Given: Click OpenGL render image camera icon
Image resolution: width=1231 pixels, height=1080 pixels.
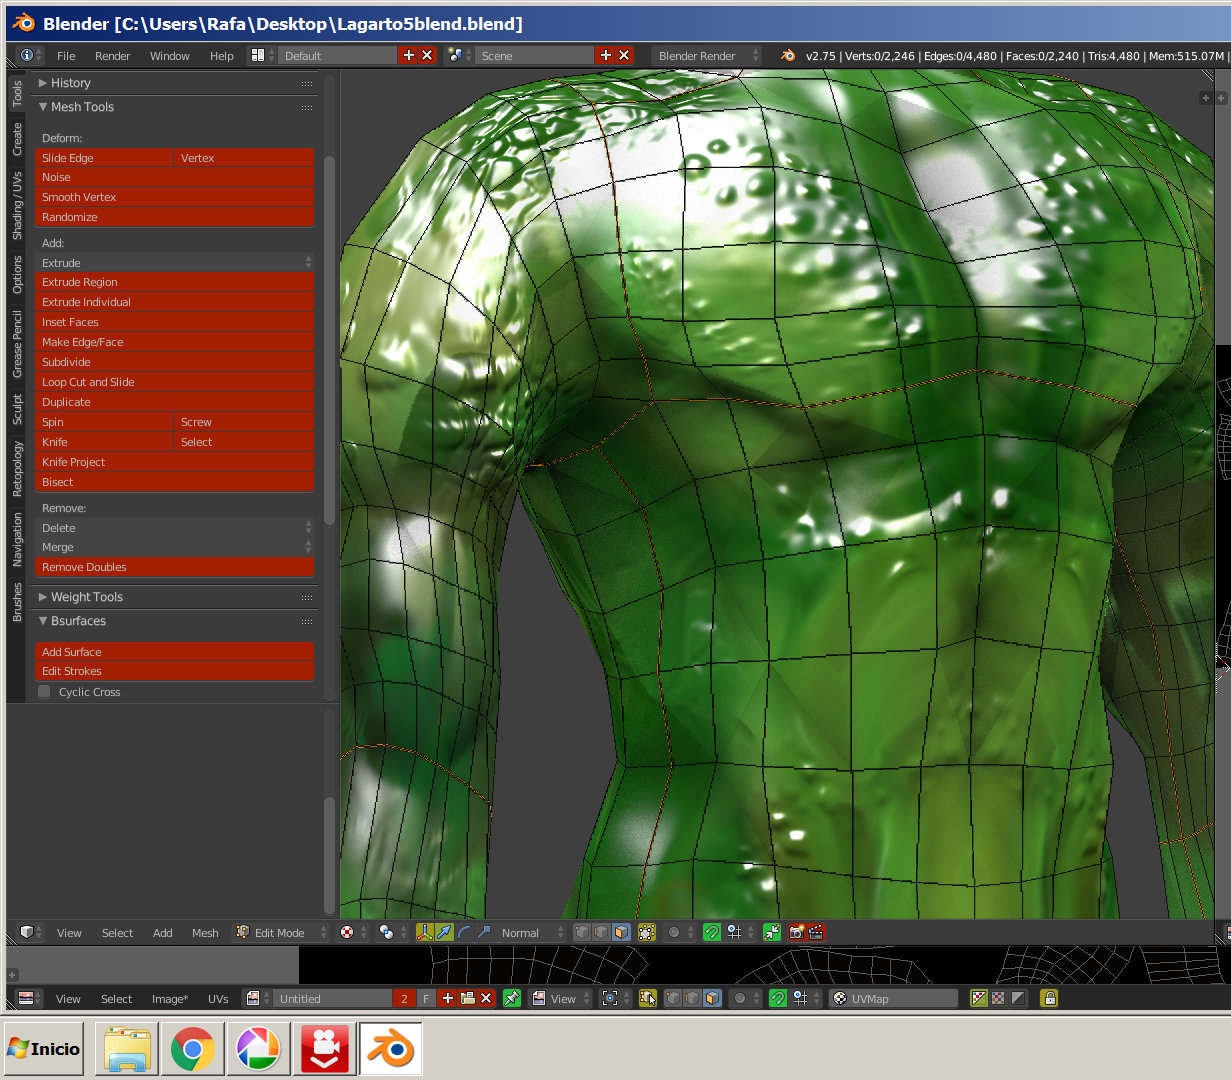Looking at the screenshot, I should 796,932.
